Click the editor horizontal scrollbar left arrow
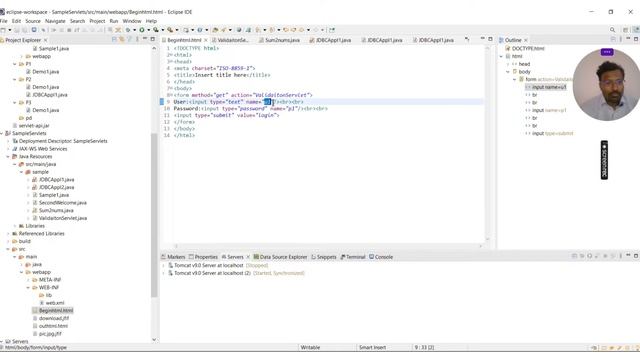The width and height of the screenshot is (640, 360). tap(176, 246)
